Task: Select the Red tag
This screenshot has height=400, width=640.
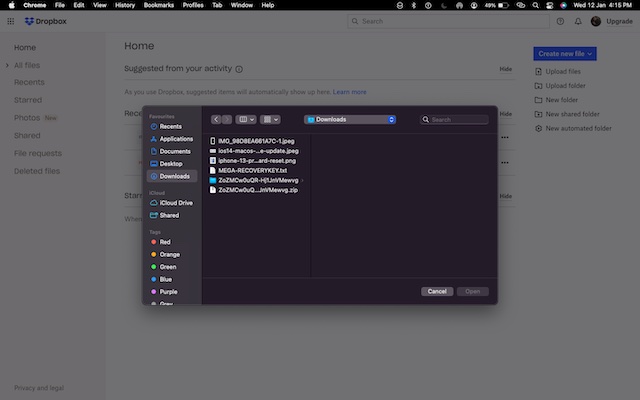Action: [x=161, y=242]
